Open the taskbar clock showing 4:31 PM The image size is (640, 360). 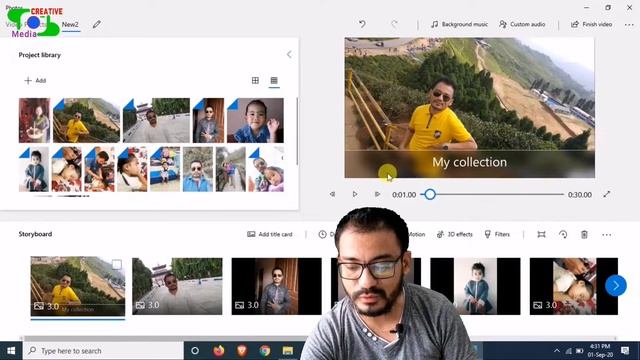click(x=601, y=351)
